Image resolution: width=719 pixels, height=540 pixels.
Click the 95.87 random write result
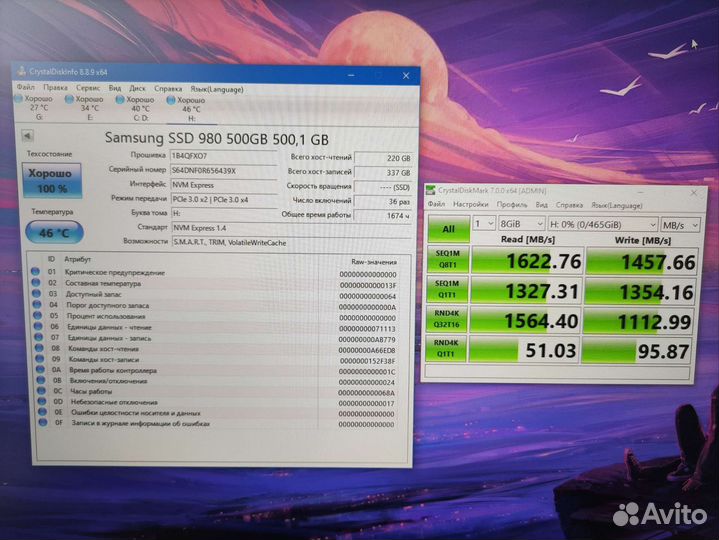pyautogui.click(x=636, y=352)
